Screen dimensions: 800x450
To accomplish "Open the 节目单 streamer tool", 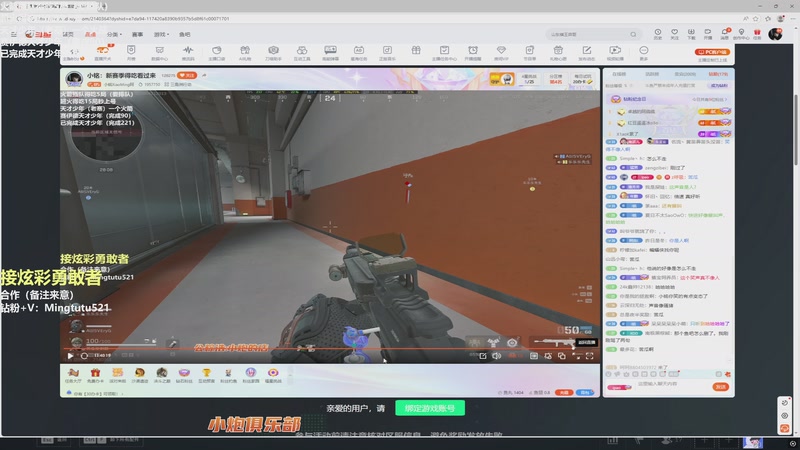I will click(530, 53).
